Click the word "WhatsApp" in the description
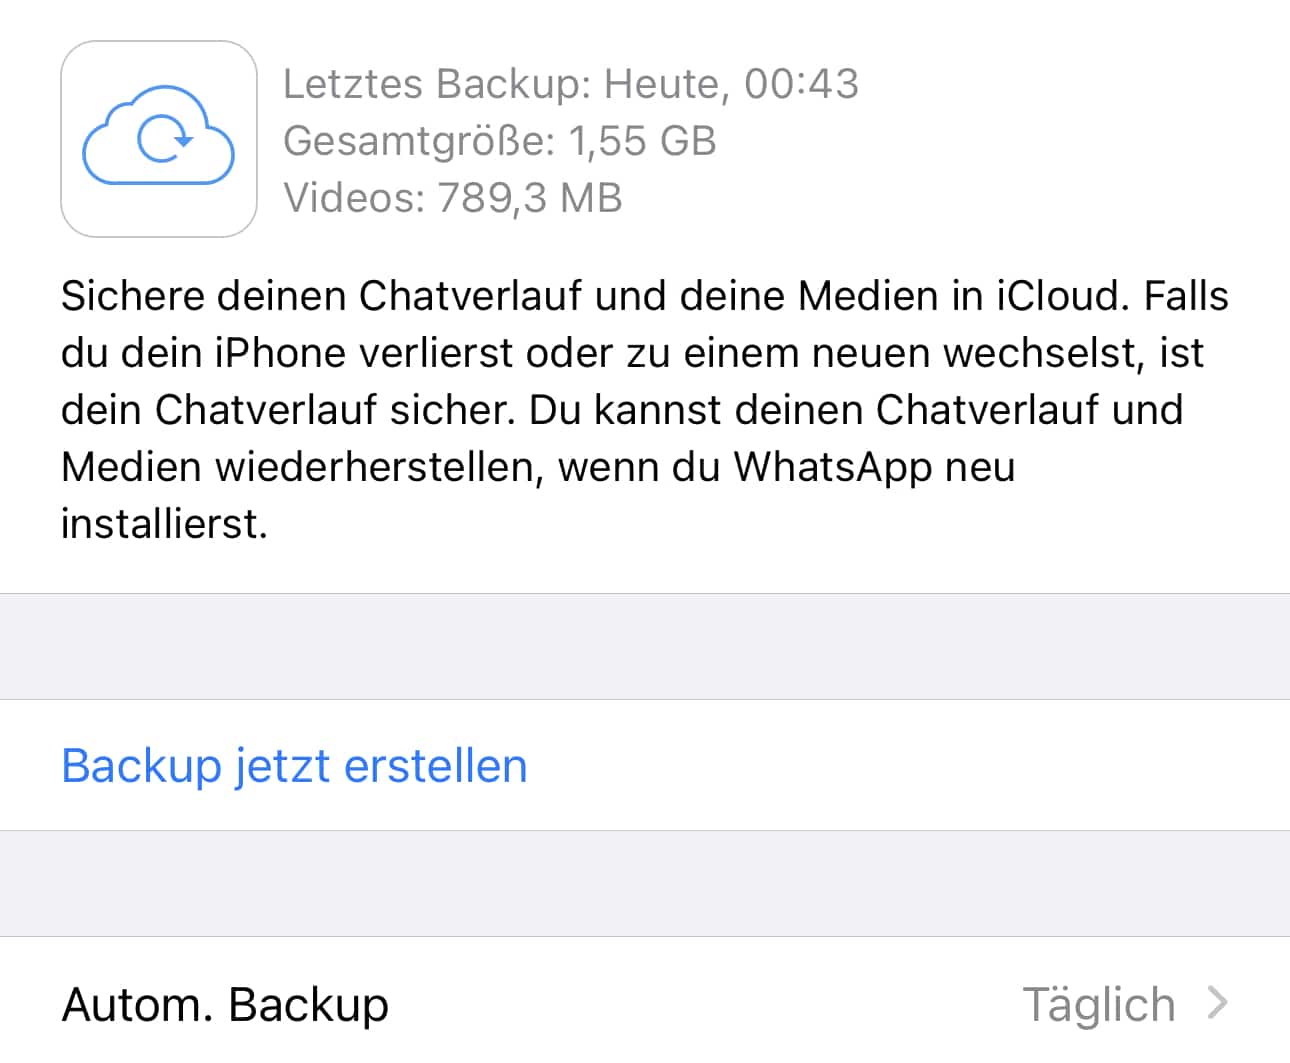Screen dimensions: 1290x1063 coord(832,467)
